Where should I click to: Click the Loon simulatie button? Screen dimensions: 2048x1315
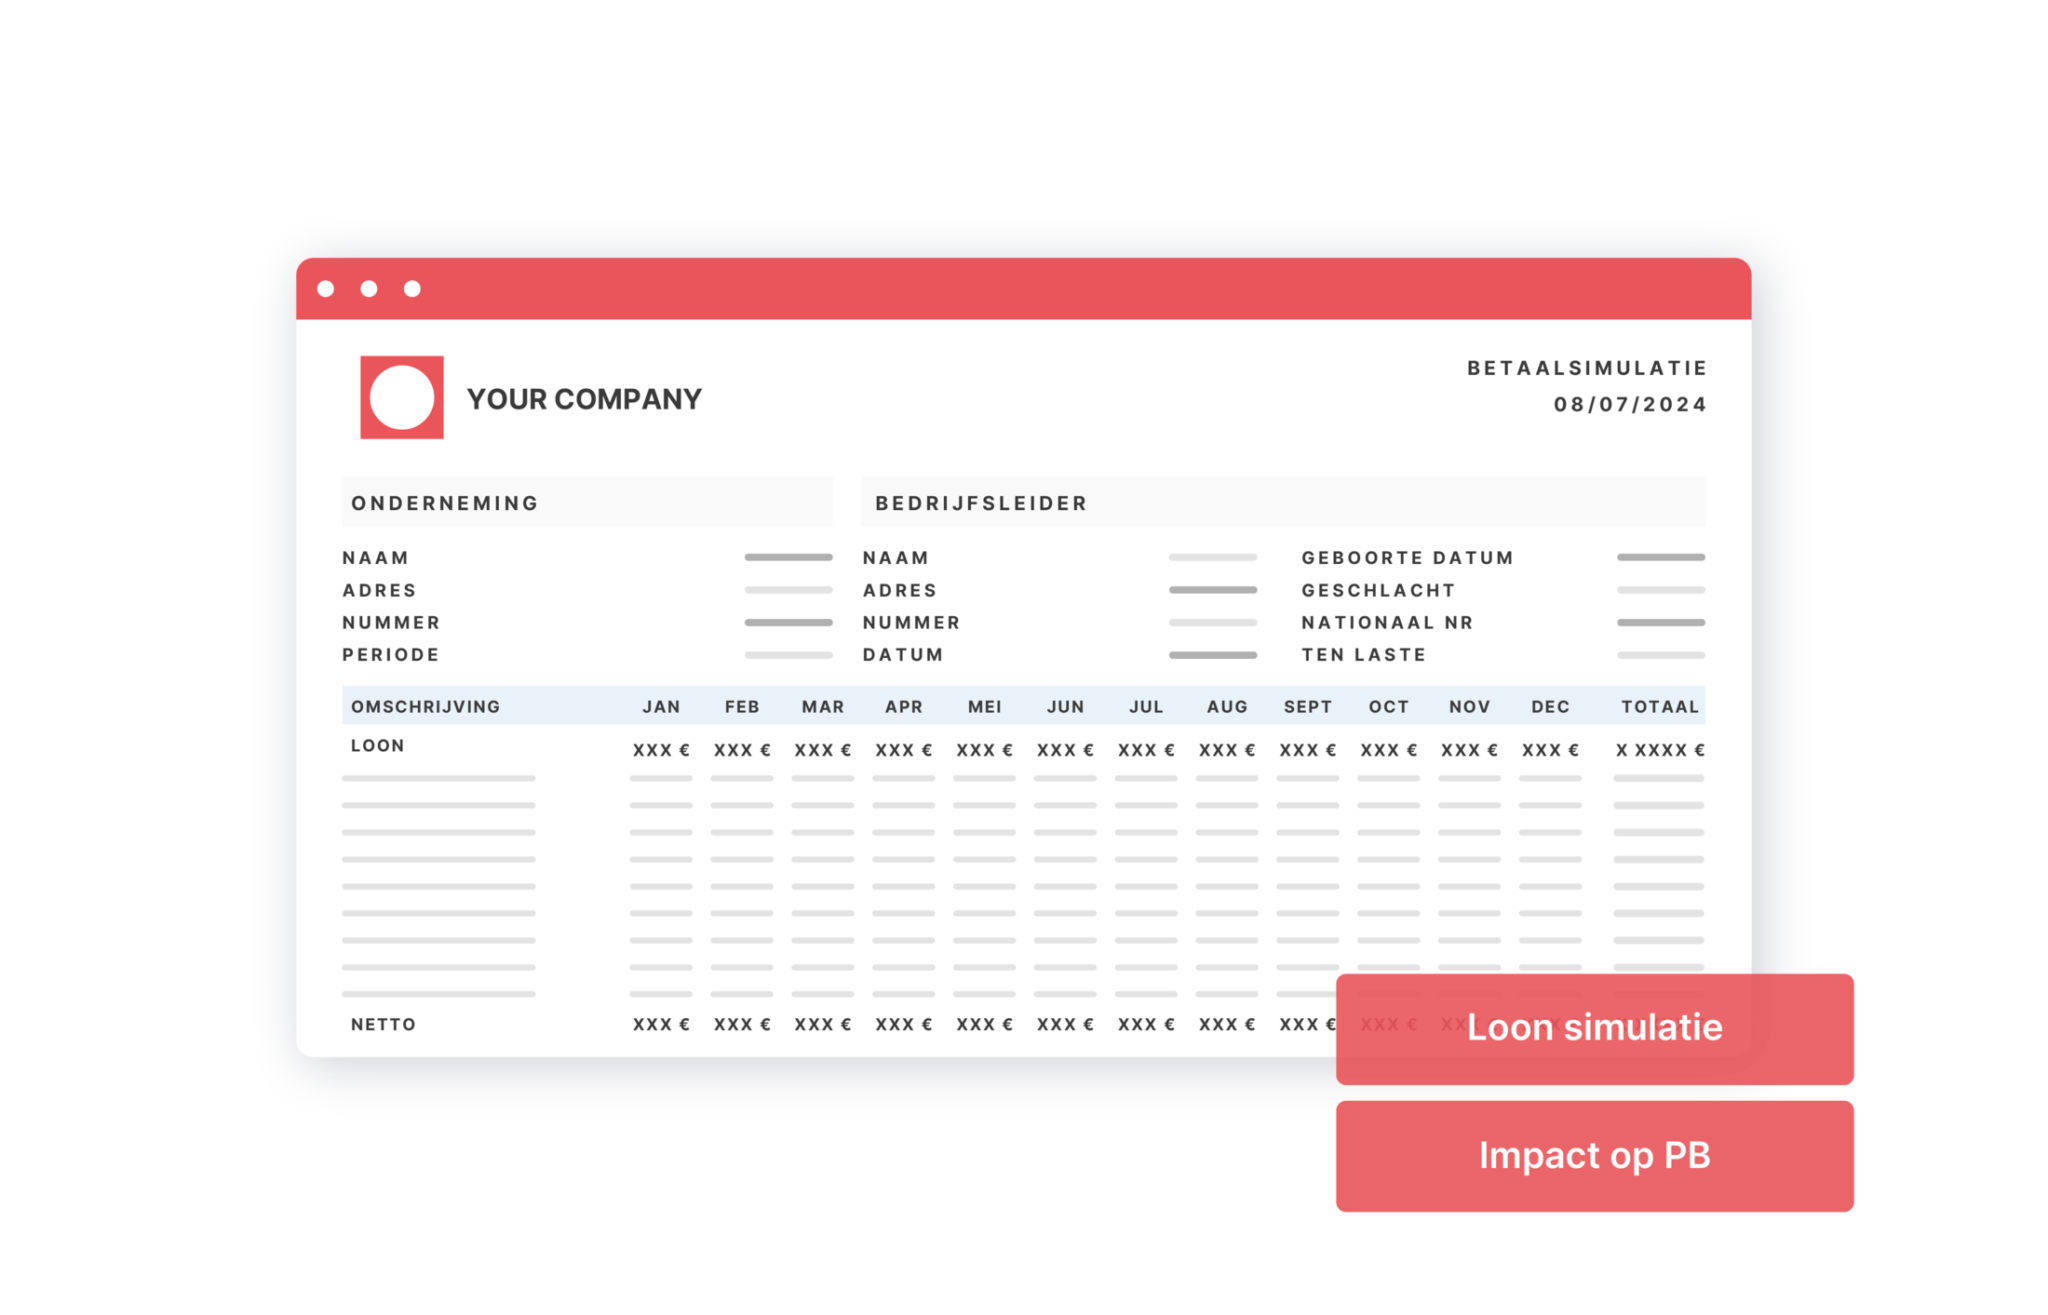click(1595, 1028)
